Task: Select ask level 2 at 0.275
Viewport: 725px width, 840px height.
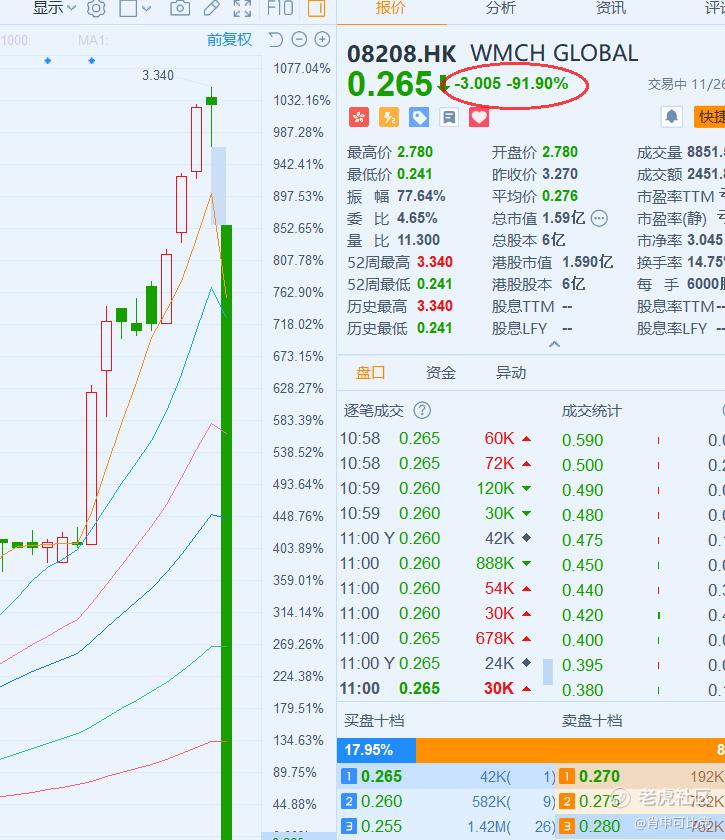Action: [x=641, y=801]
